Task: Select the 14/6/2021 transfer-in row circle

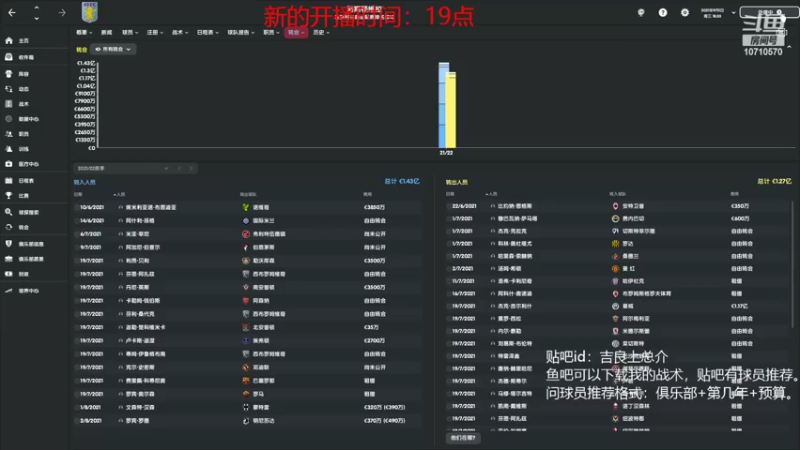Action: click(x=77, y=220)
